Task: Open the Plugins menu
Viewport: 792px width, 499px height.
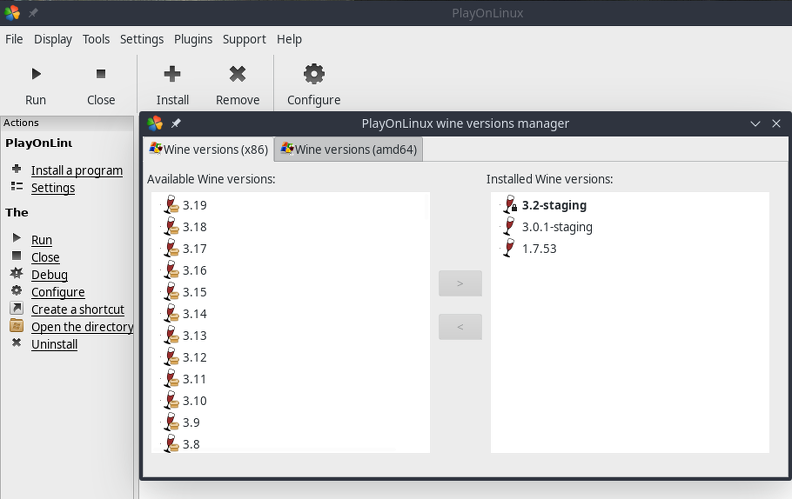Action: pyautogui.click(x=193, y=39)
